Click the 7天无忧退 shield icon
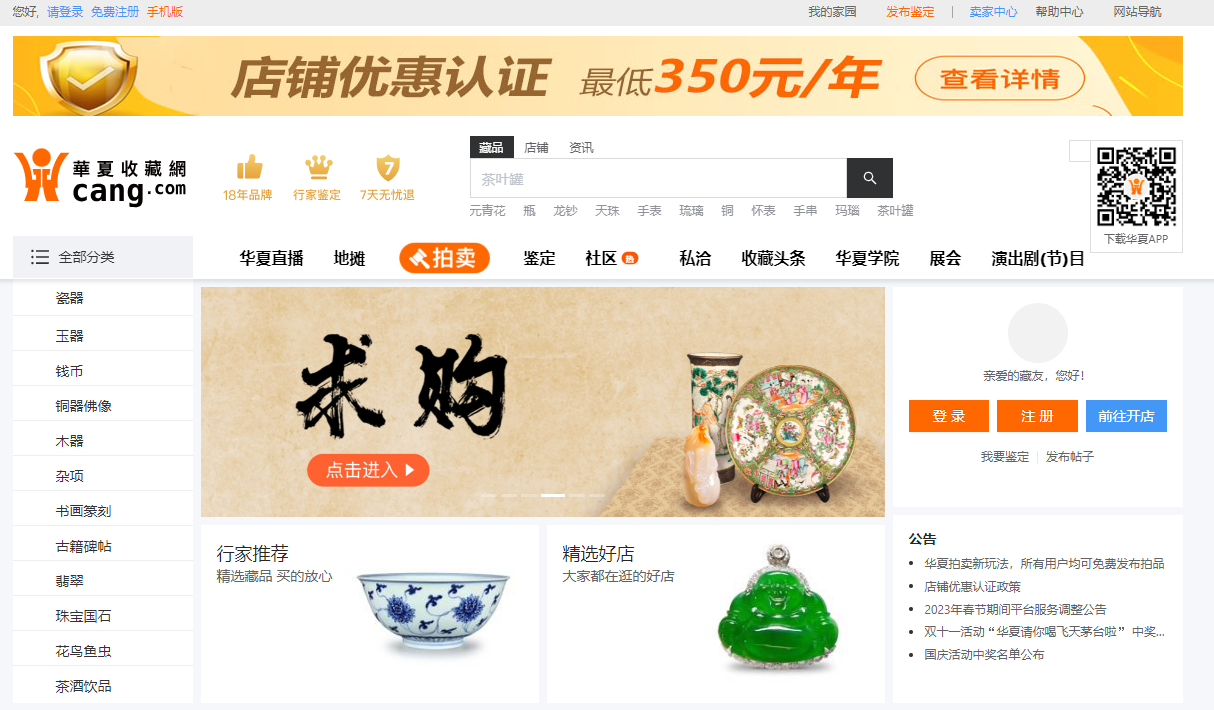 coord(387,167)
